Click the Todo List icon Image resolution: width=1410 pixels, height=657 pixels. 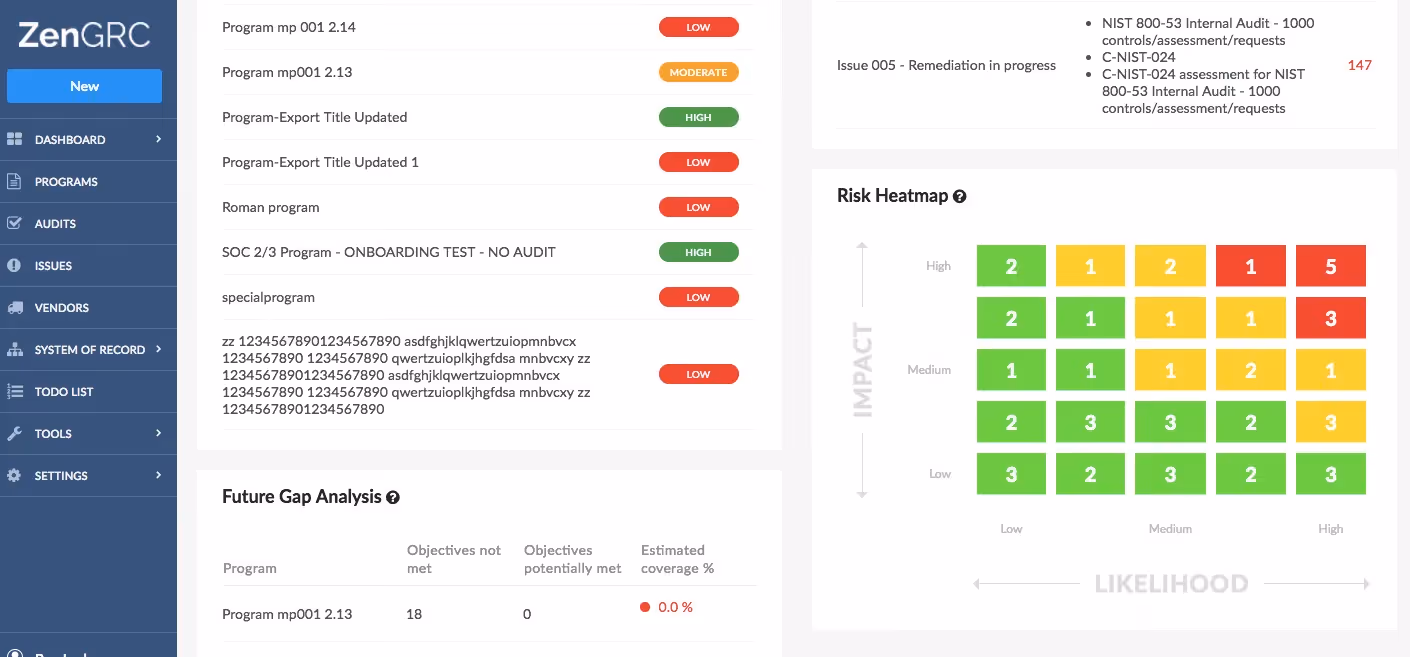pos(14,392)
